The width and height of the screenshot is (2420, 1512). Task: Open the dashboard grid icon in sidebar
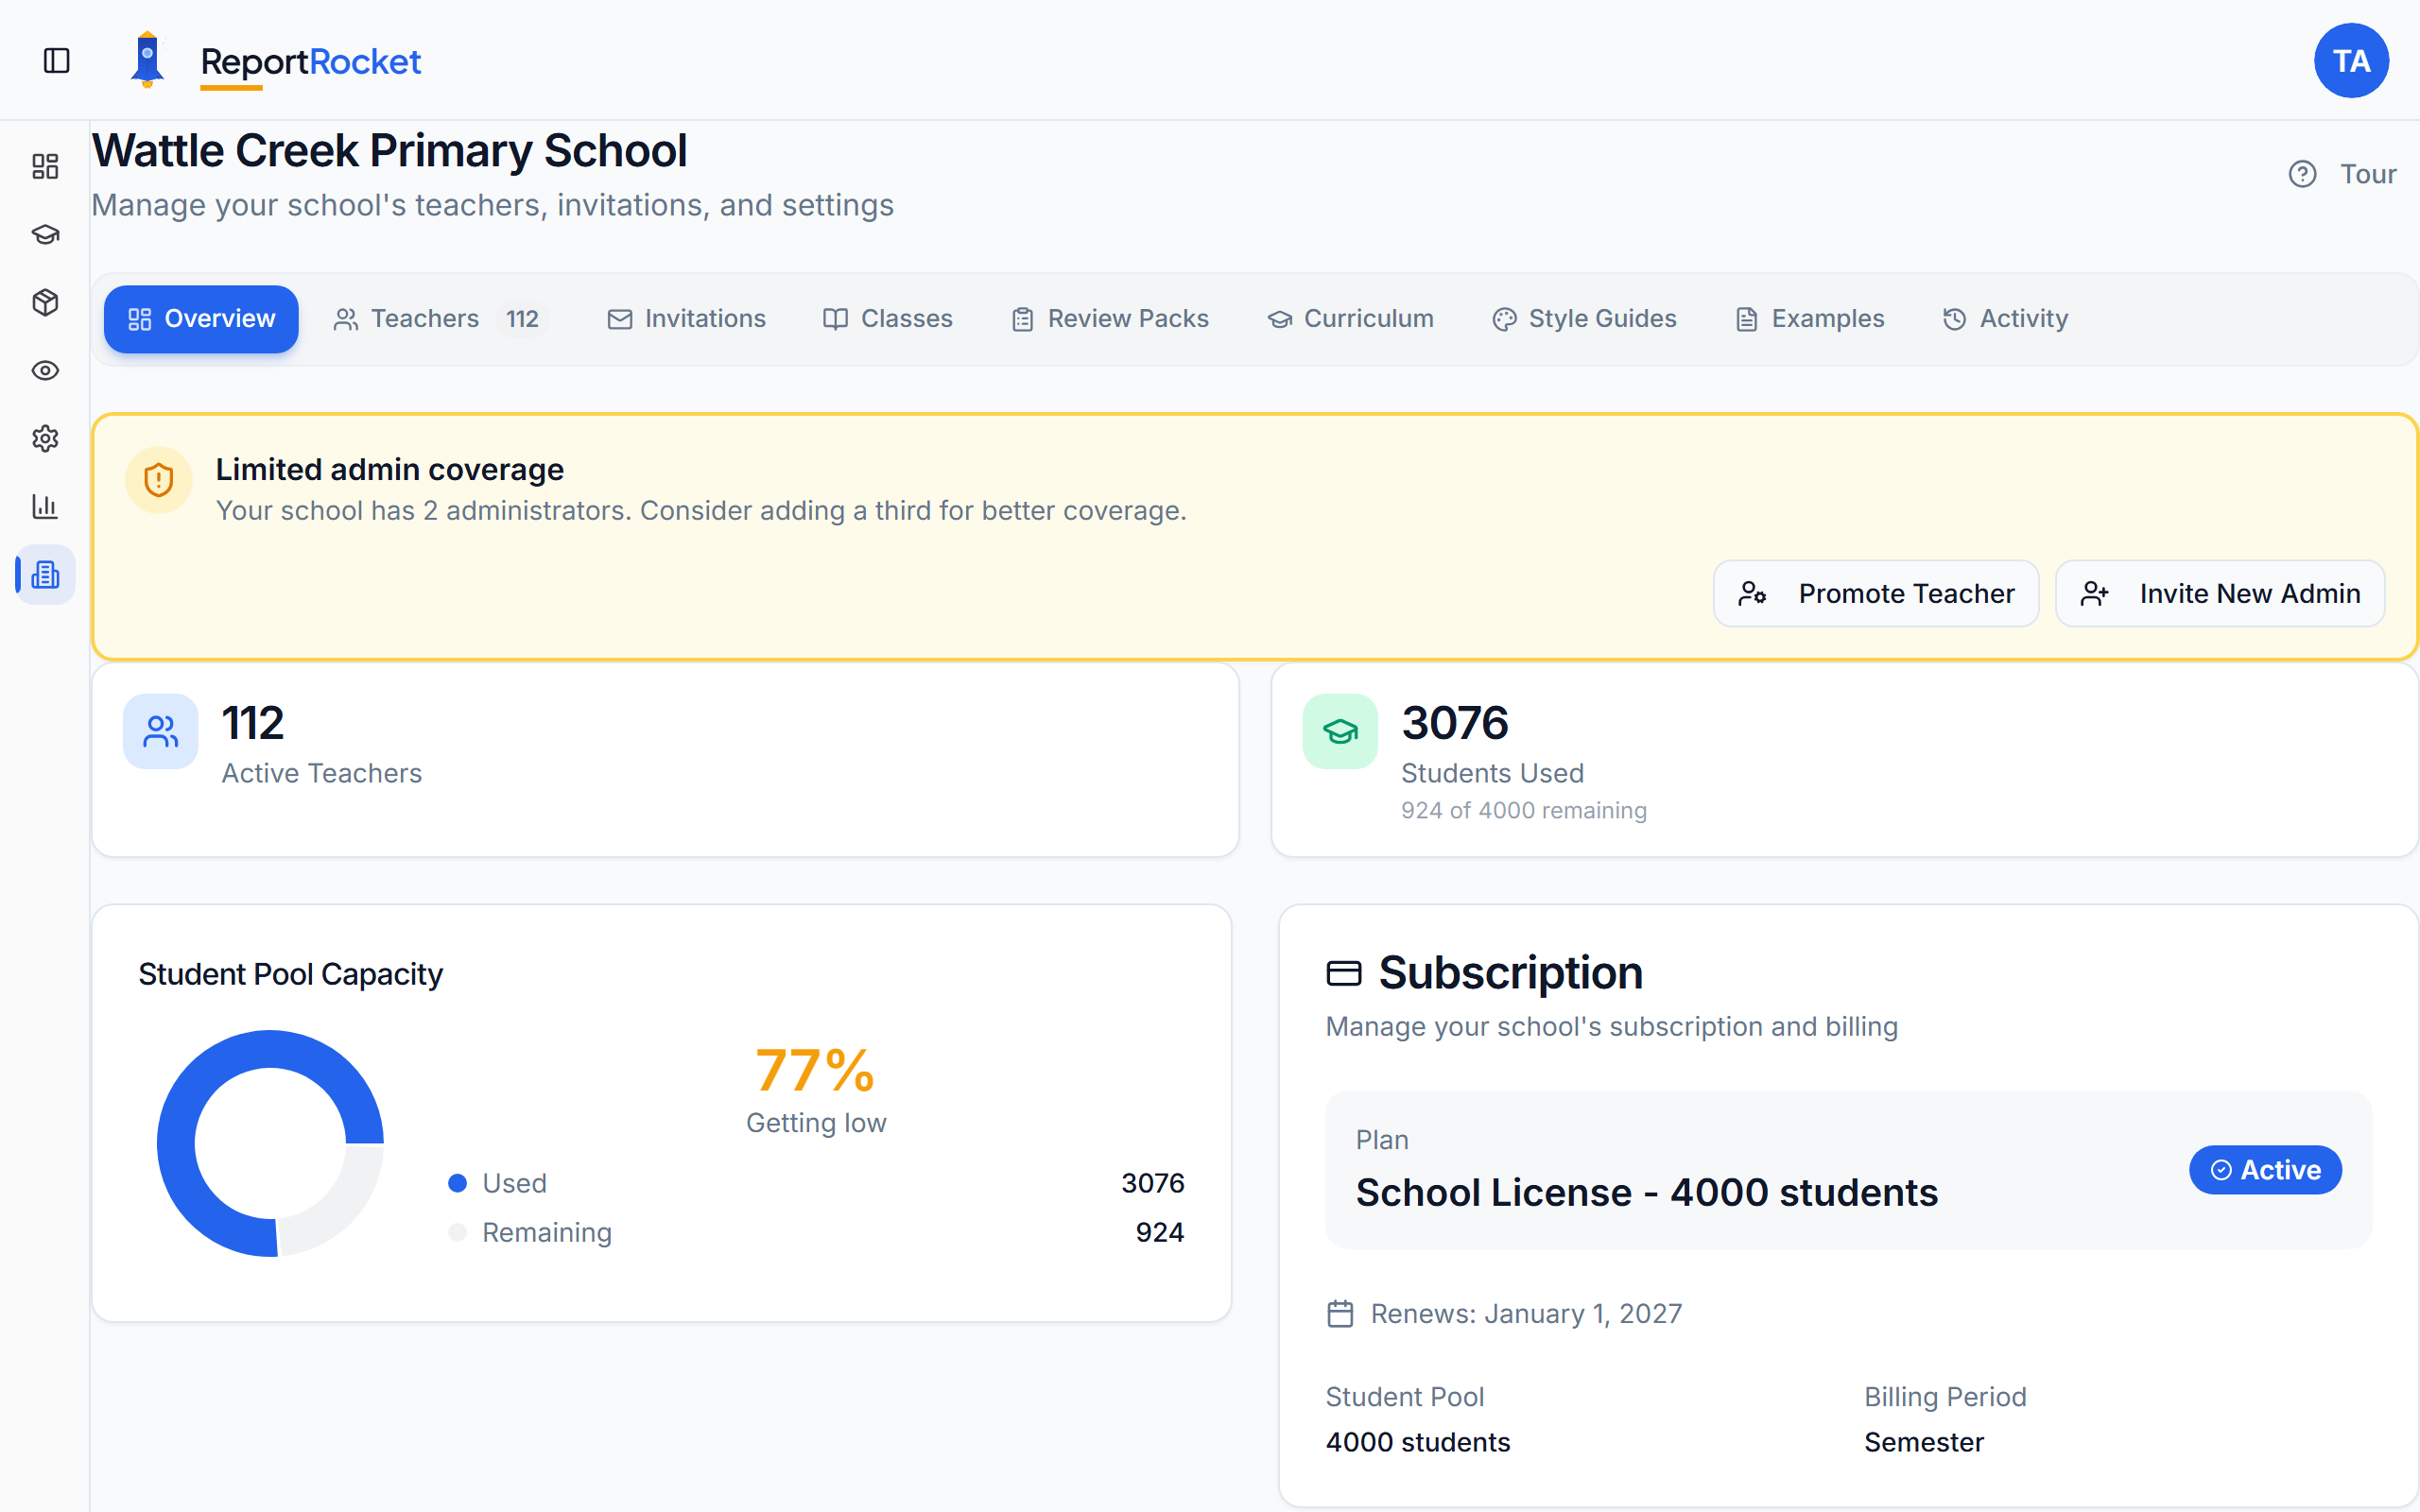[x=45, y=166]
